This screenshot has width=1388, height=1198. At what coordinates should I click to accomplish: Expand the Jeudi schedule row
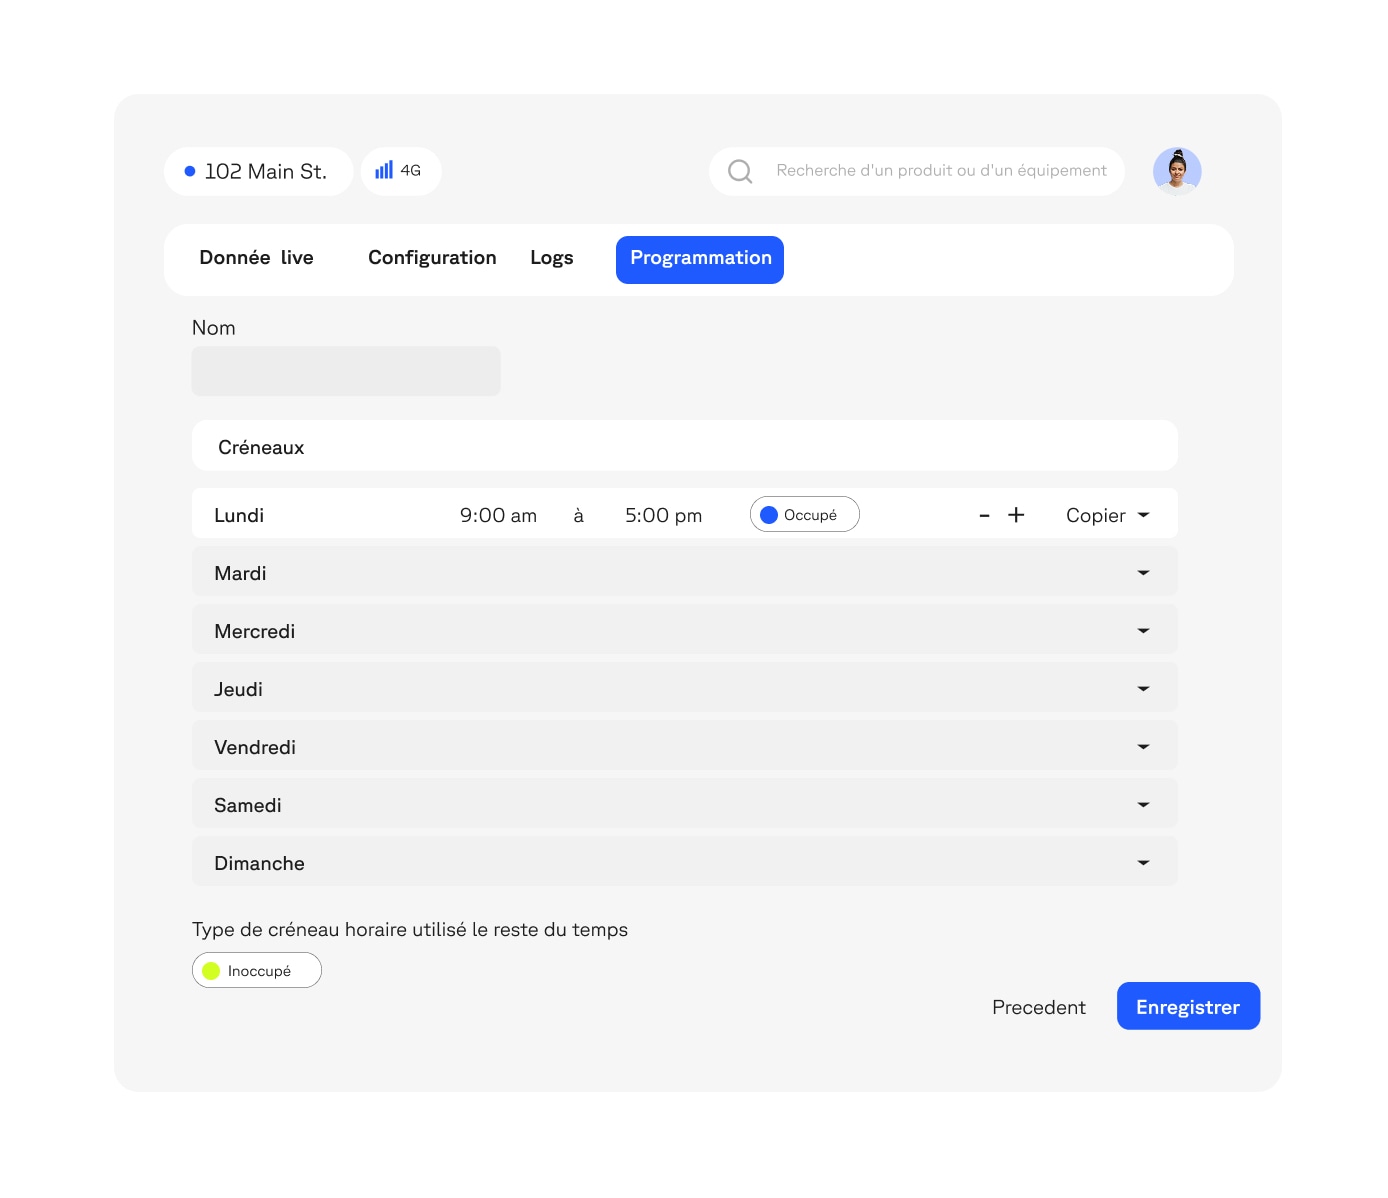tap(1143, 689)
